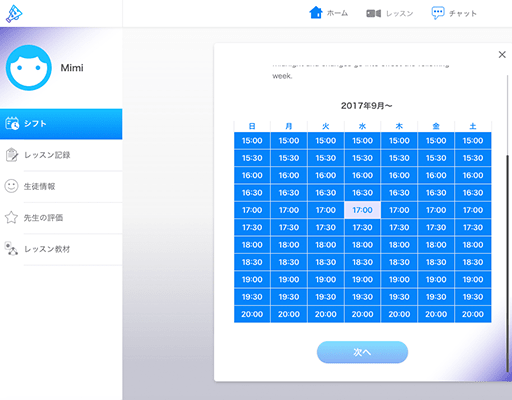The width and height of the screenshot is (512, 400).
Task: Select the シフト calendar icon
Action: click(12, 123)
